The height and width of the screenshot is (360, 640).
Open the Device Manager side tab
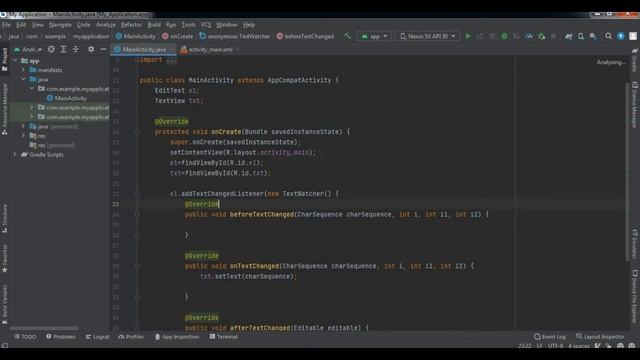pyautogui.click(x=635, y=104)
